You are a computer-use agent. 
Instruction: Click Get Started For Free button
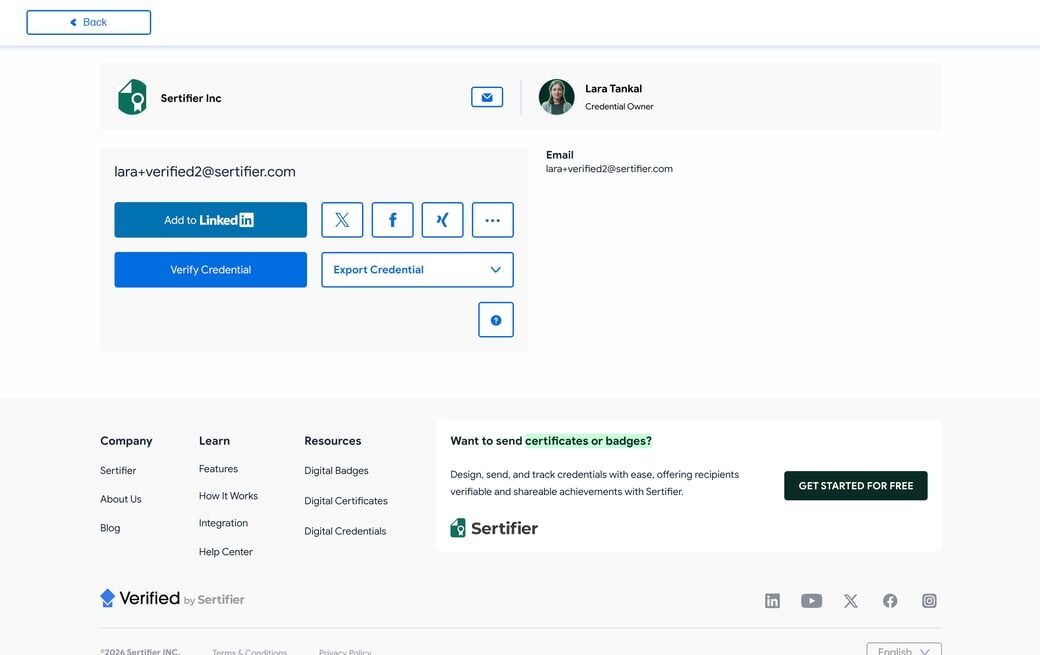856,486
